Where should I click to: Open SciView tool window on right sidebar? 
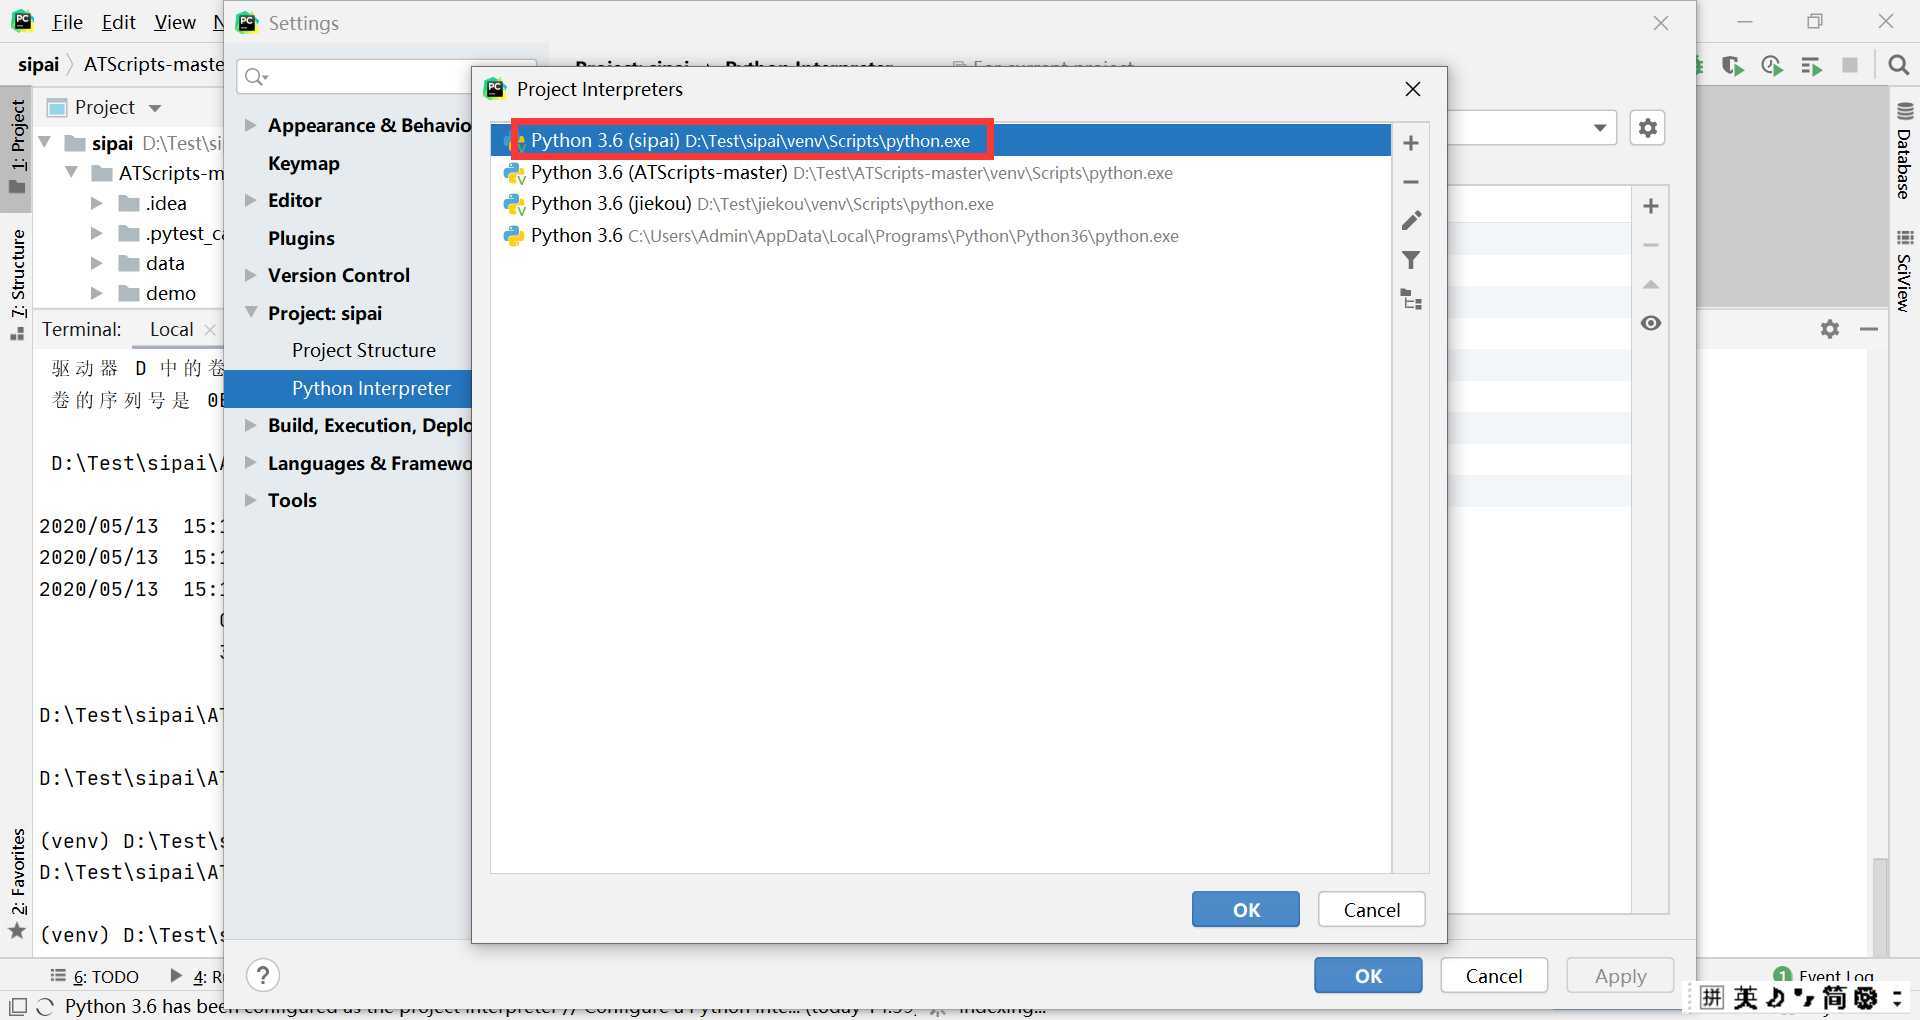point(1904,271)
